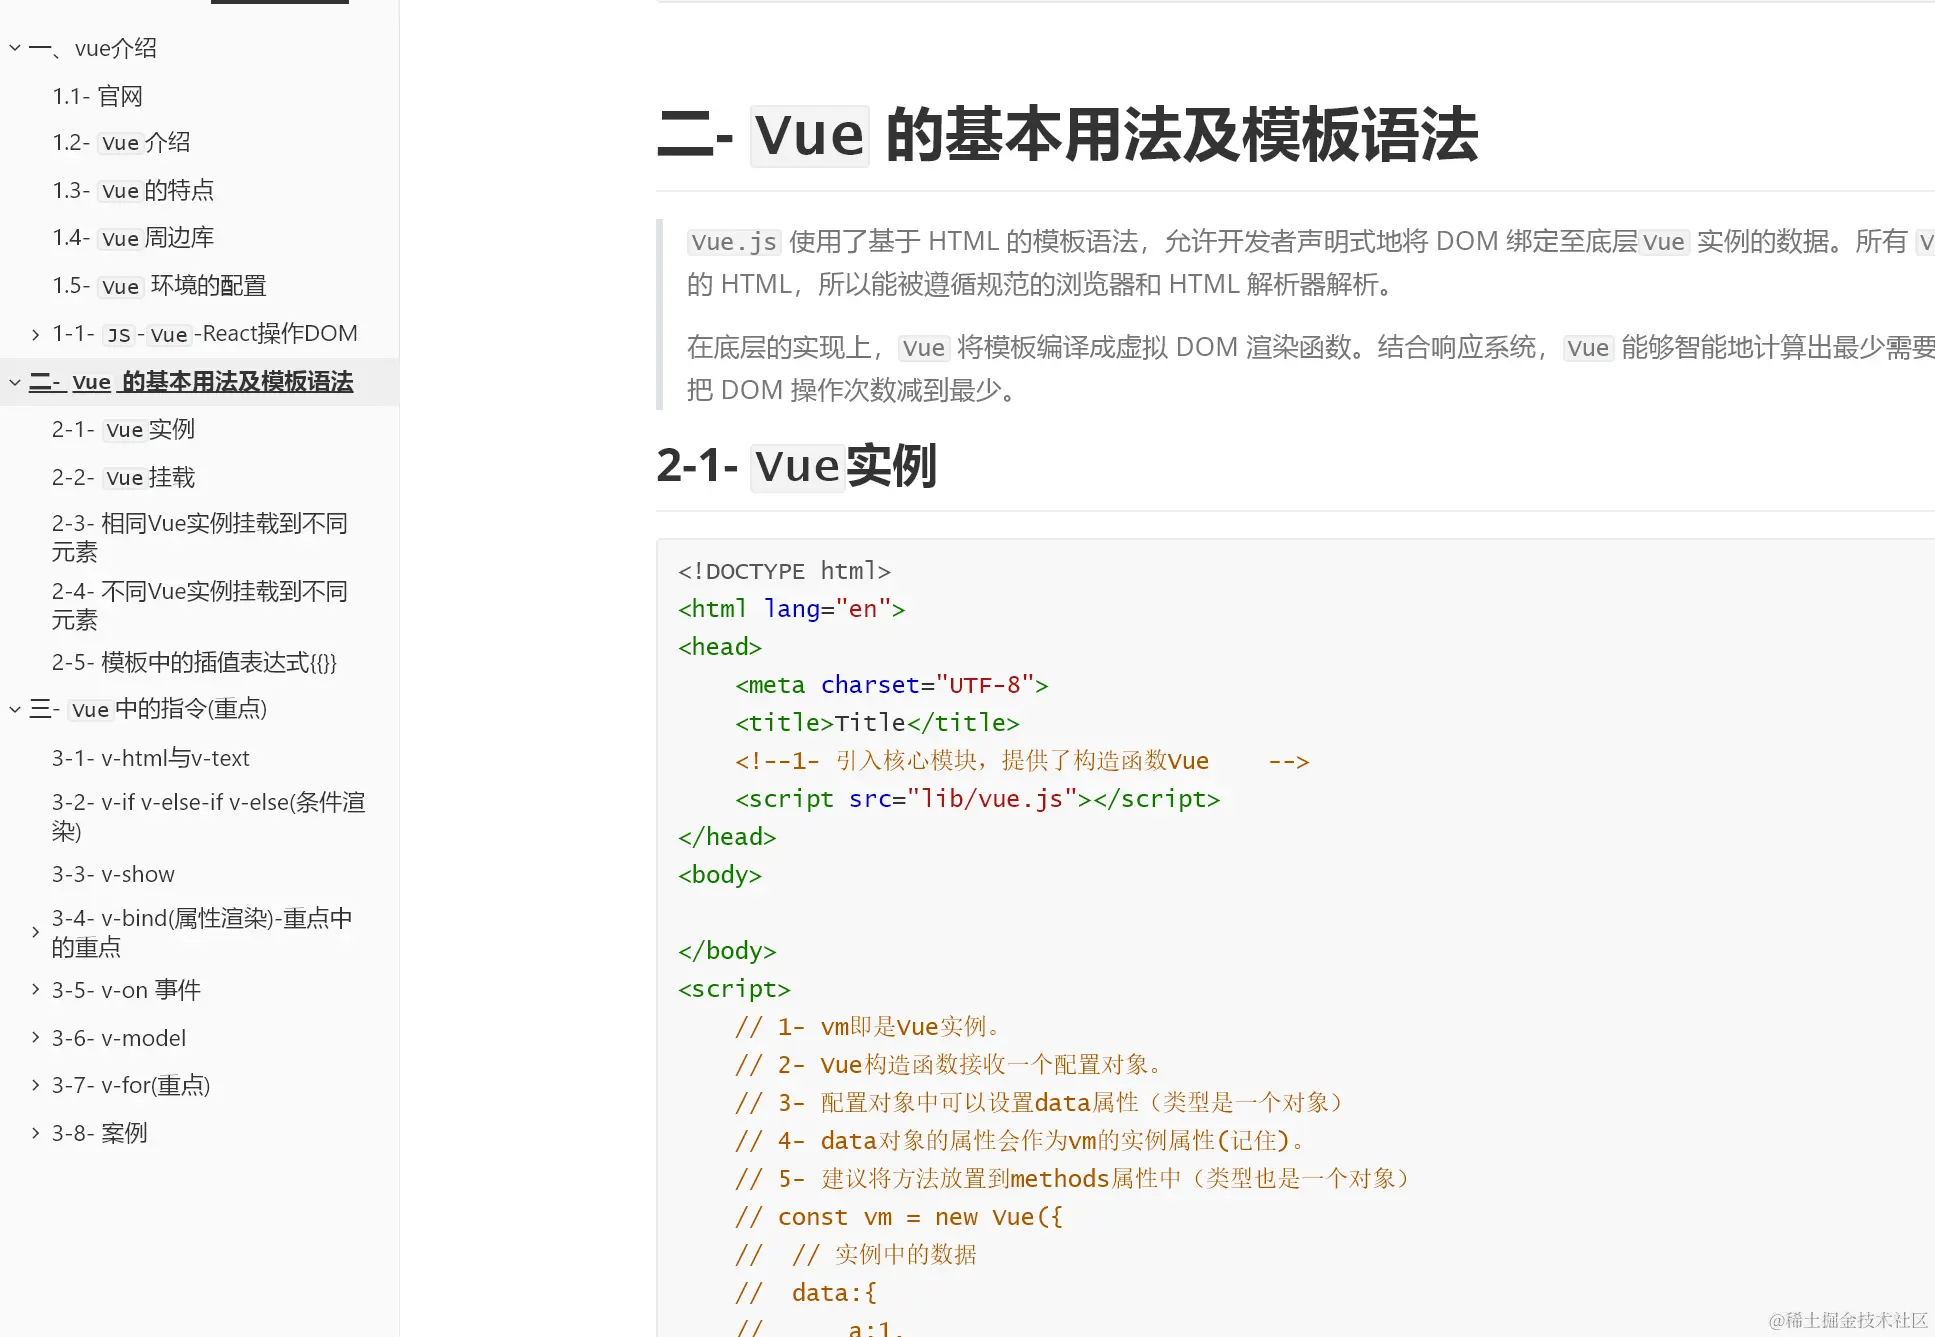Click the 2-1- Vue实例 heading

(x=796, y=466)
